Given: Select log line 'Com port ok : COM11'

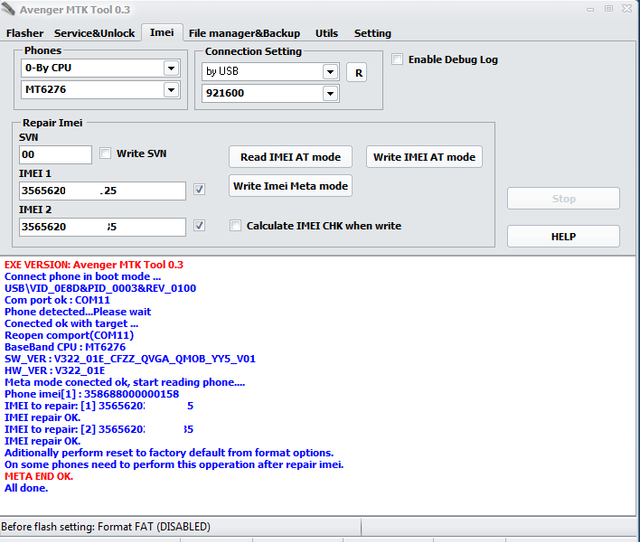Looking at the screenshot, I should coord(57,300).
